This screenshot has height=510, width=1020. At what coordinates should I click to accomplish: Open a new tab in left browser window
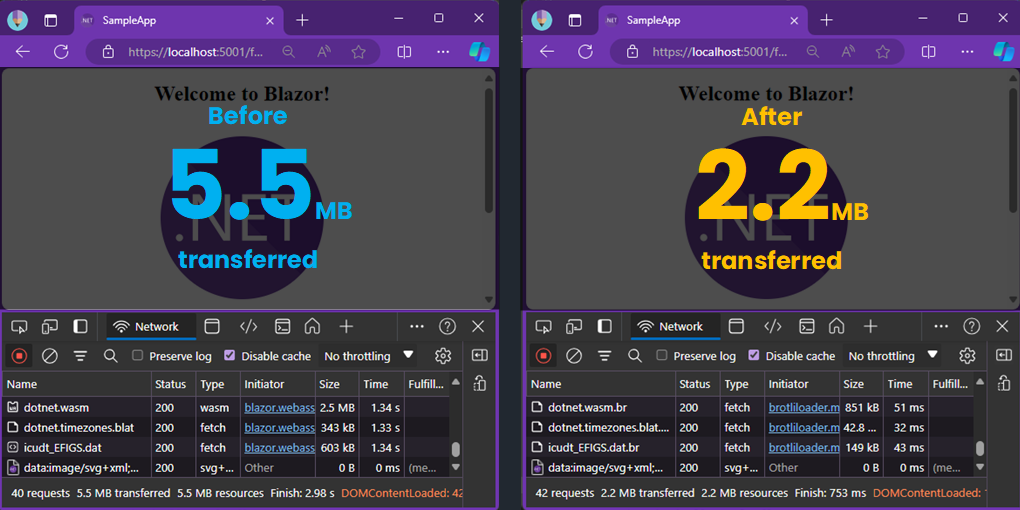click(x=302, y=20)
